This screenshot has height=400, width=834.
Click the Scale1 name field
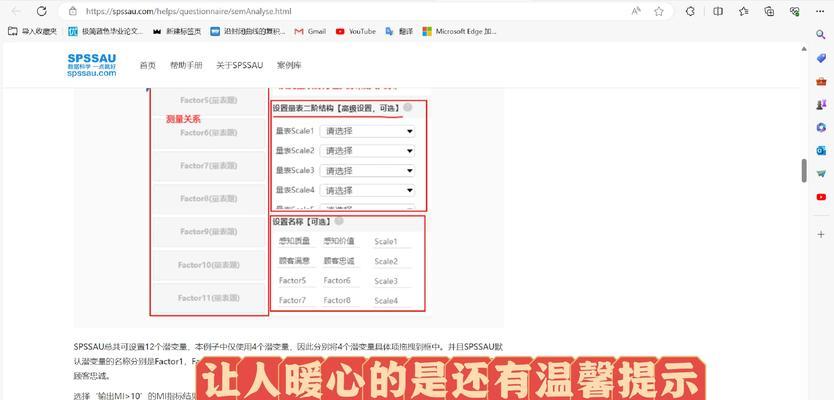point(393,241)
